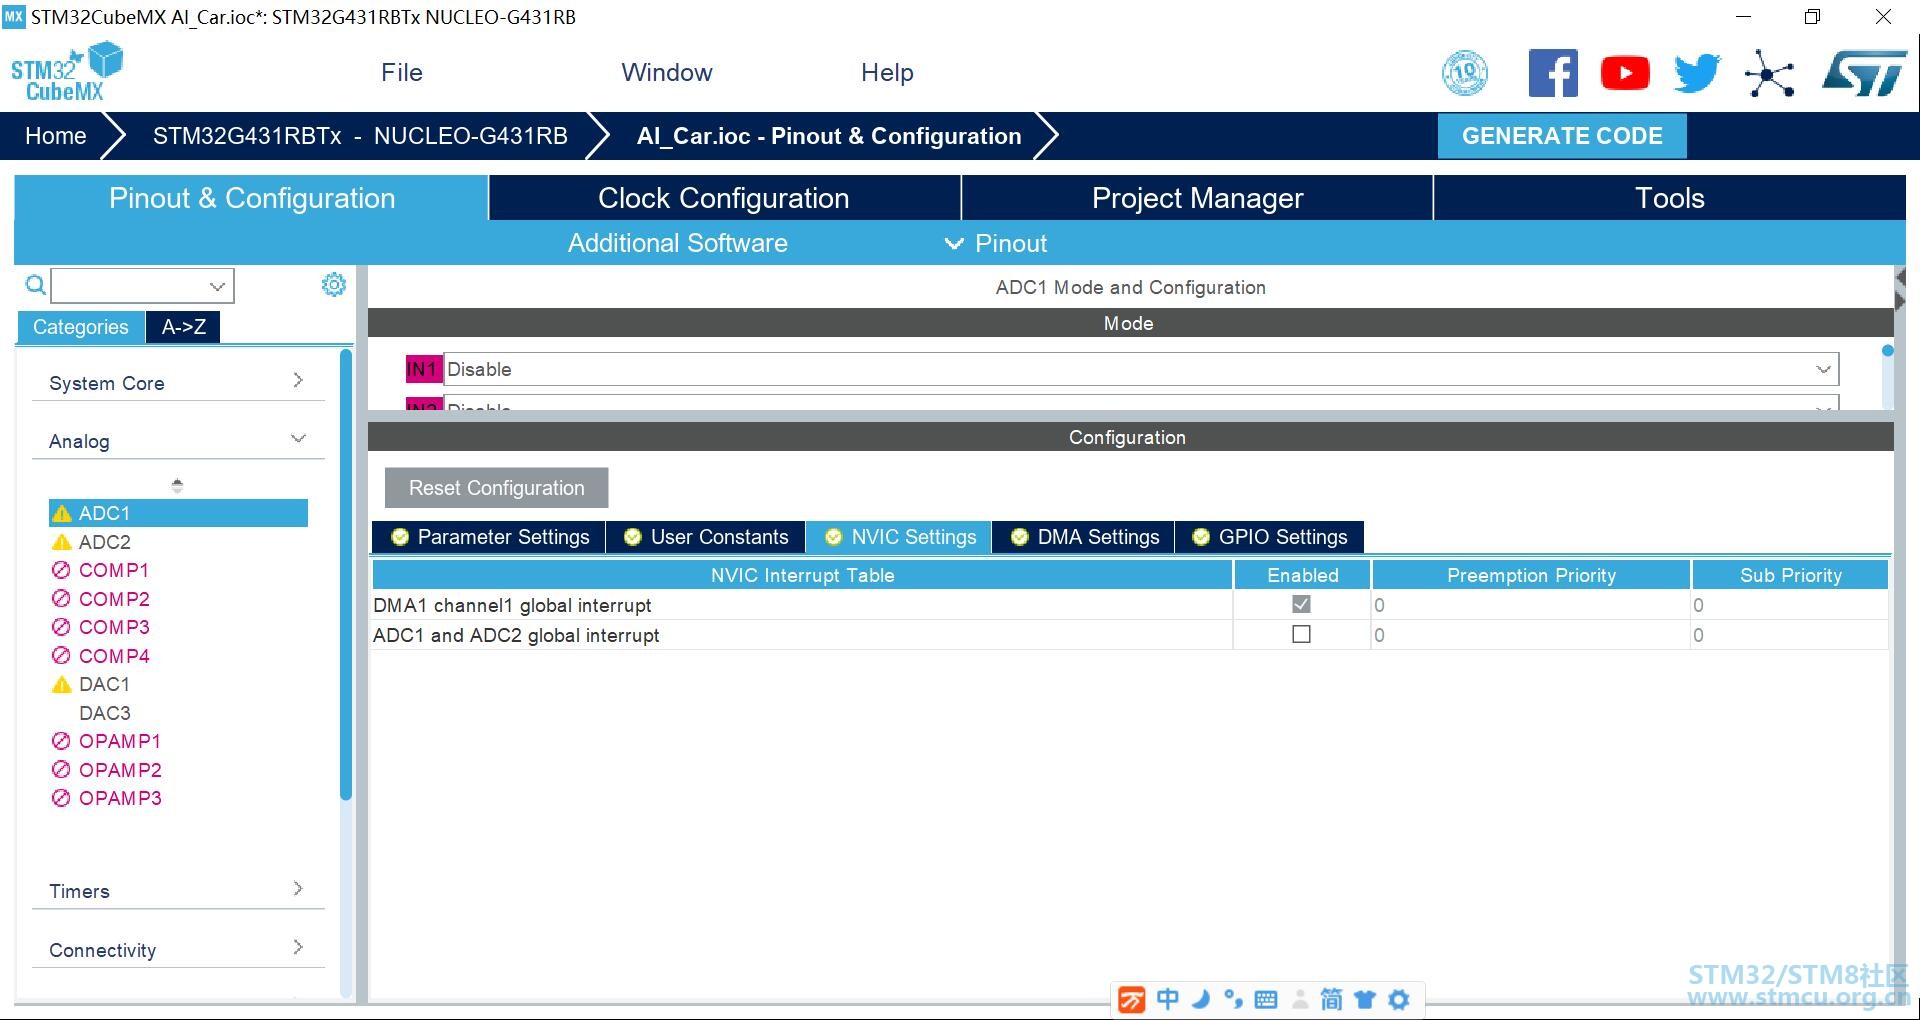Switch to Clock Configuration tab
Image resolution: width=1920 pixels, height=1020 pixels.
point(724,198)
